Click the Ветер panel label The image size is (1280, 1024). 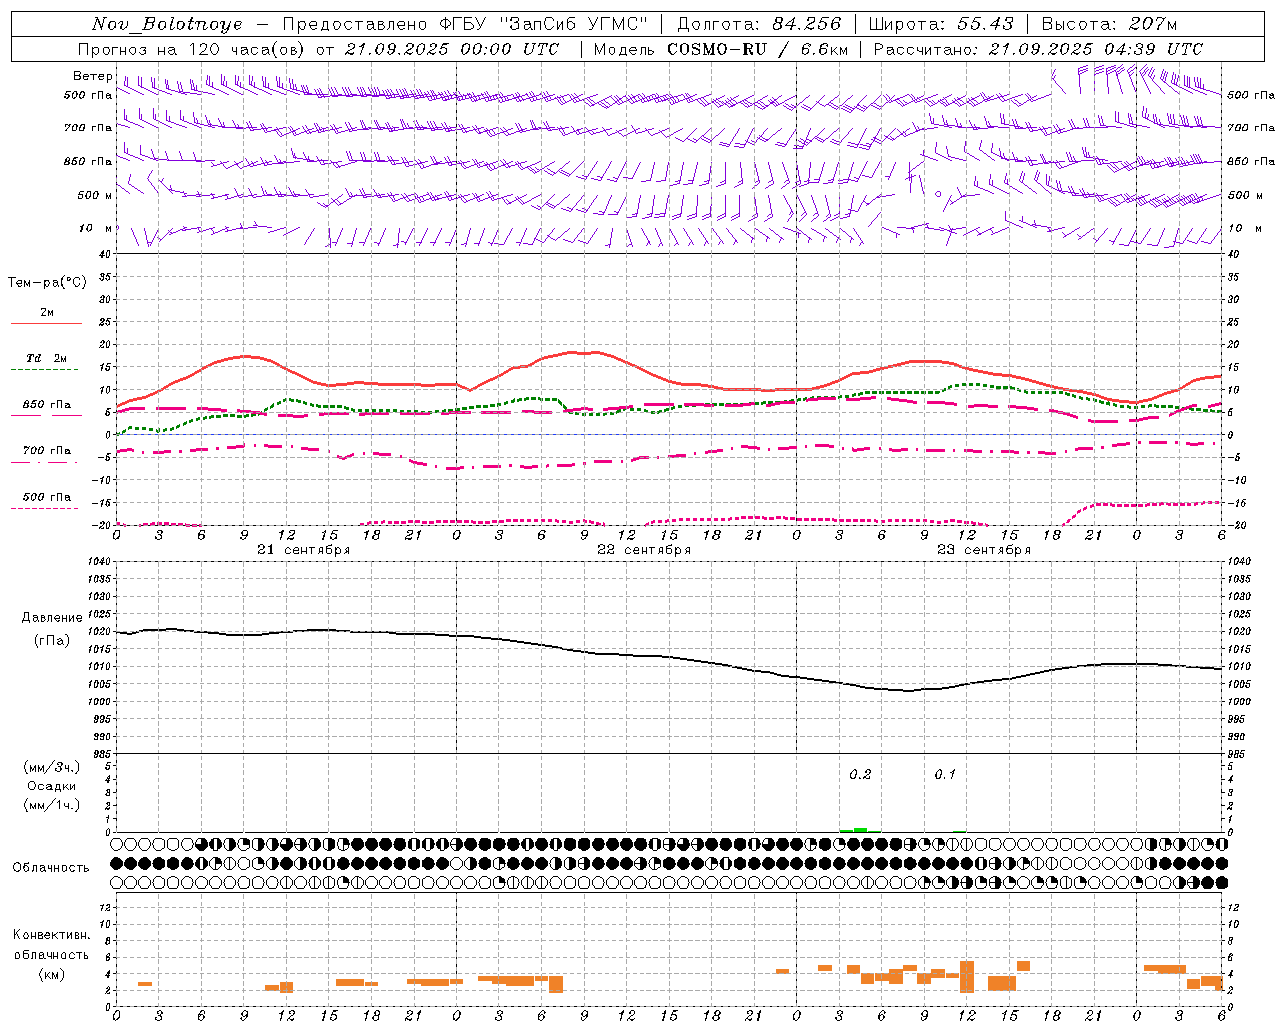coord(92,76)
